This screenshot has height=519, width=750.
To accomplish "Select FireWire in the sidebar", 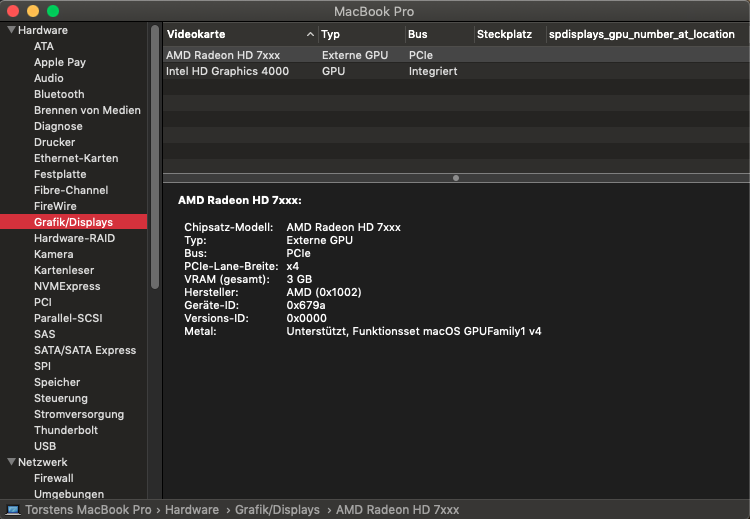I will click(55, 206).
